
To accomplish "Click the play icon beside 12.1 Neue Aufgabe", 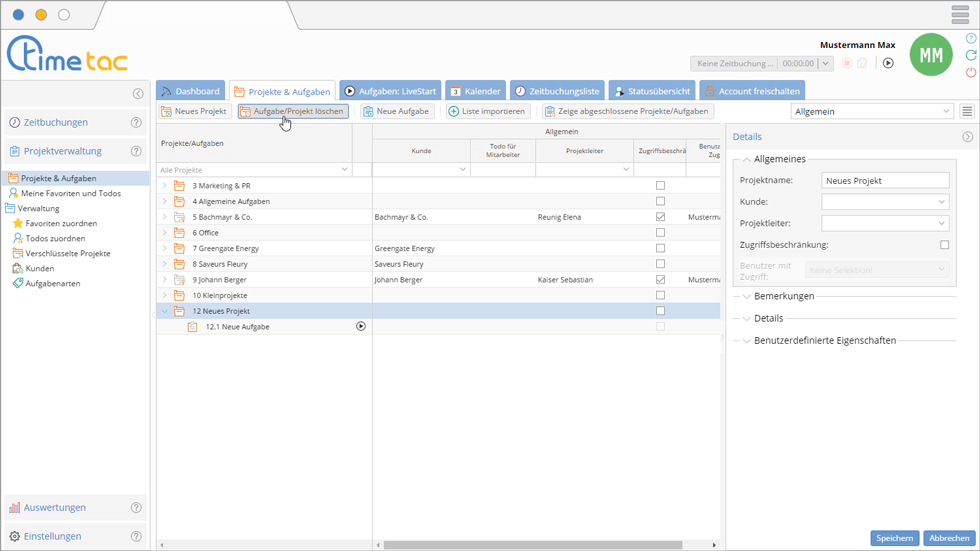I will coord(361,327).
